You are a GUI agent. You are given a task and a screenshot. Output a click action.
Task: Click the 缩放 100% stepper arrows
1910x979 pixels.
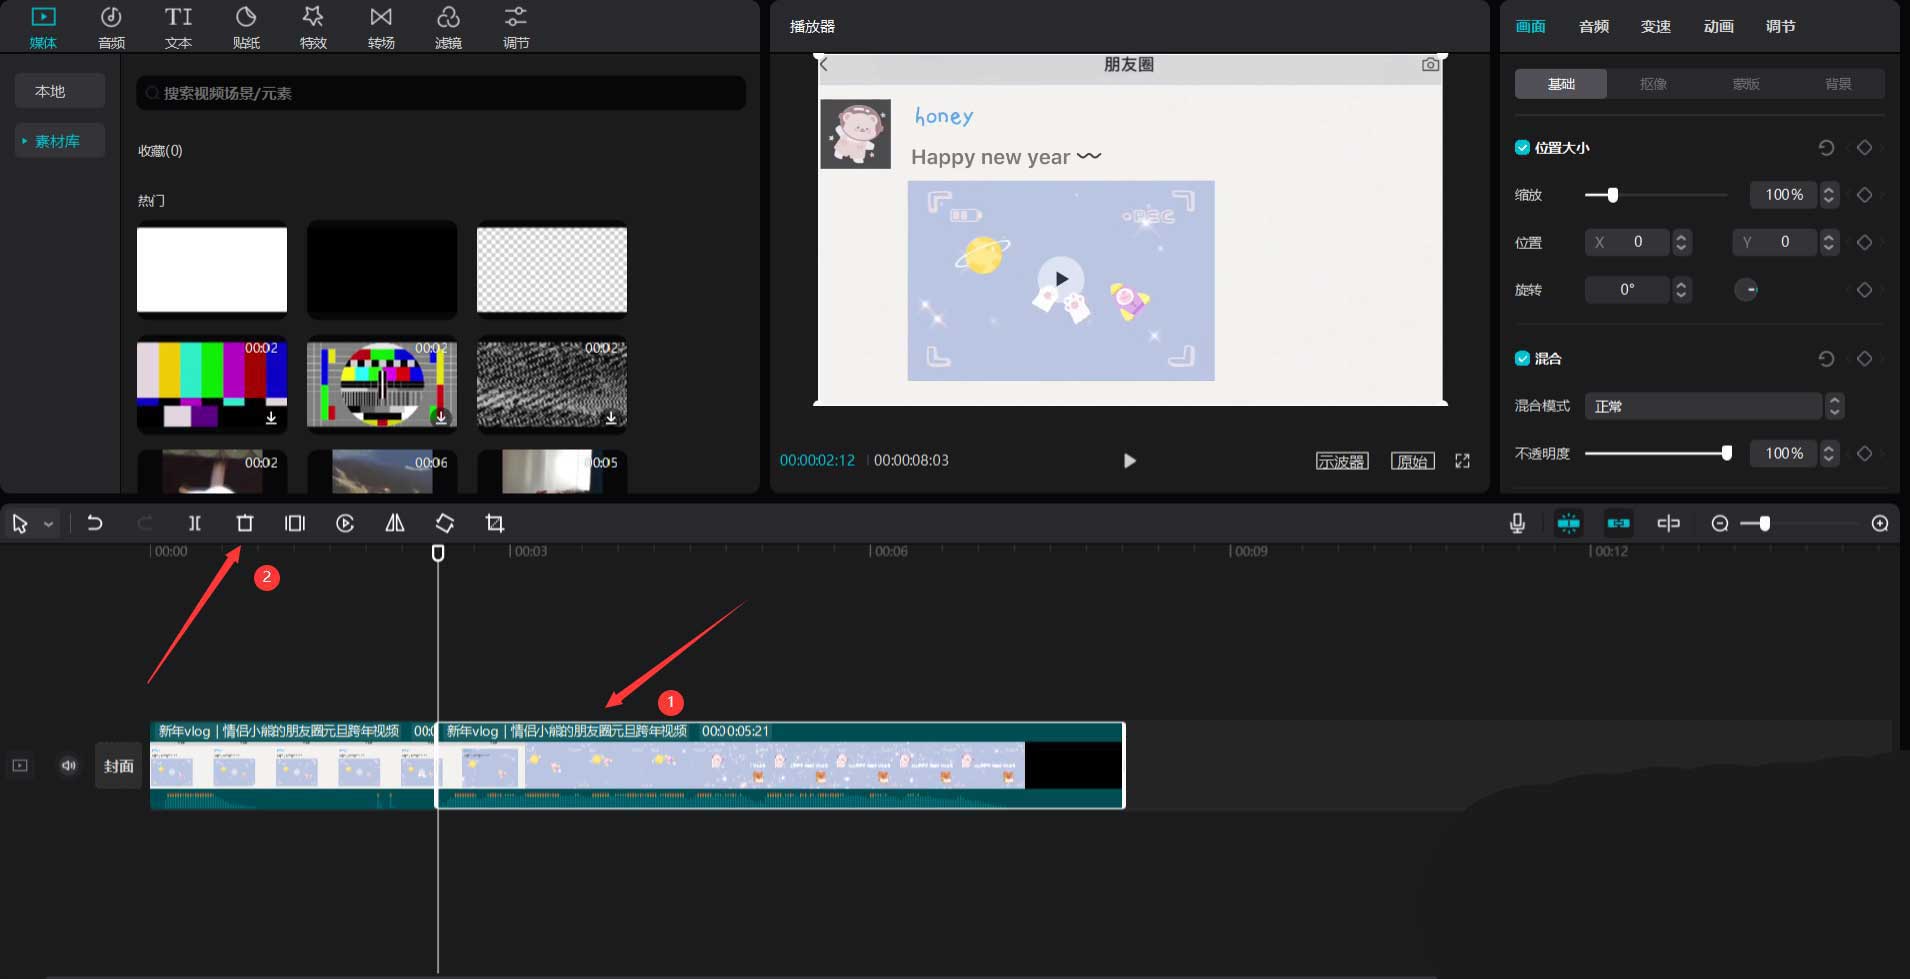coord(1829,195)
